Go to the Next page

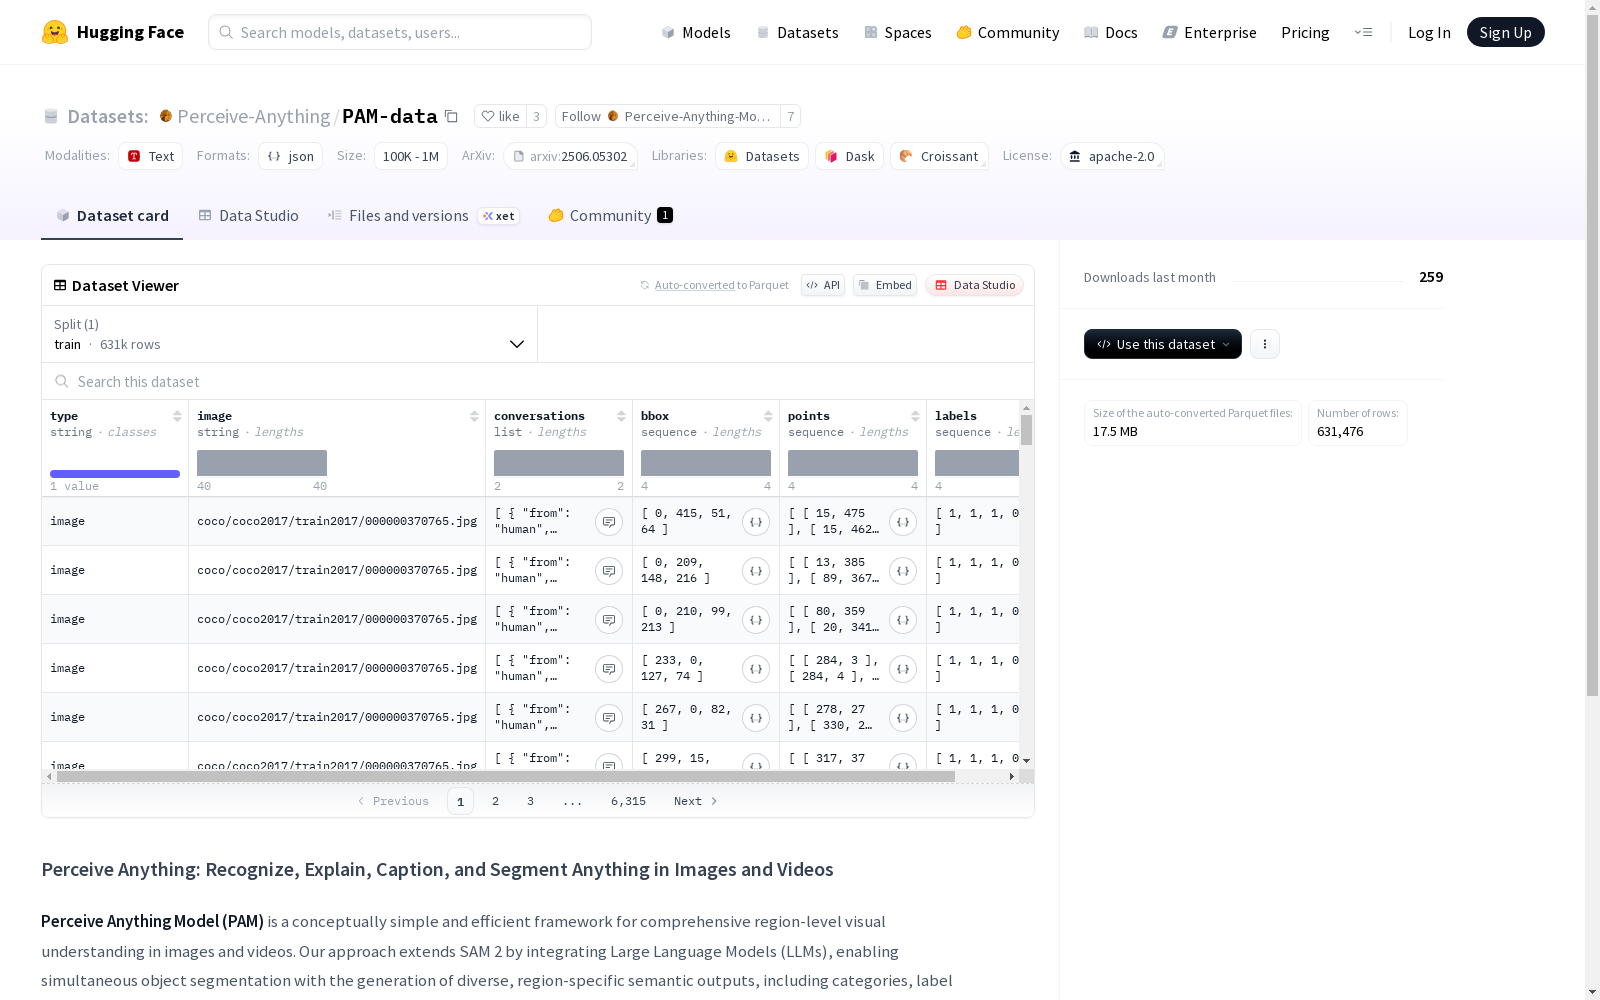(x=696, y=801)
